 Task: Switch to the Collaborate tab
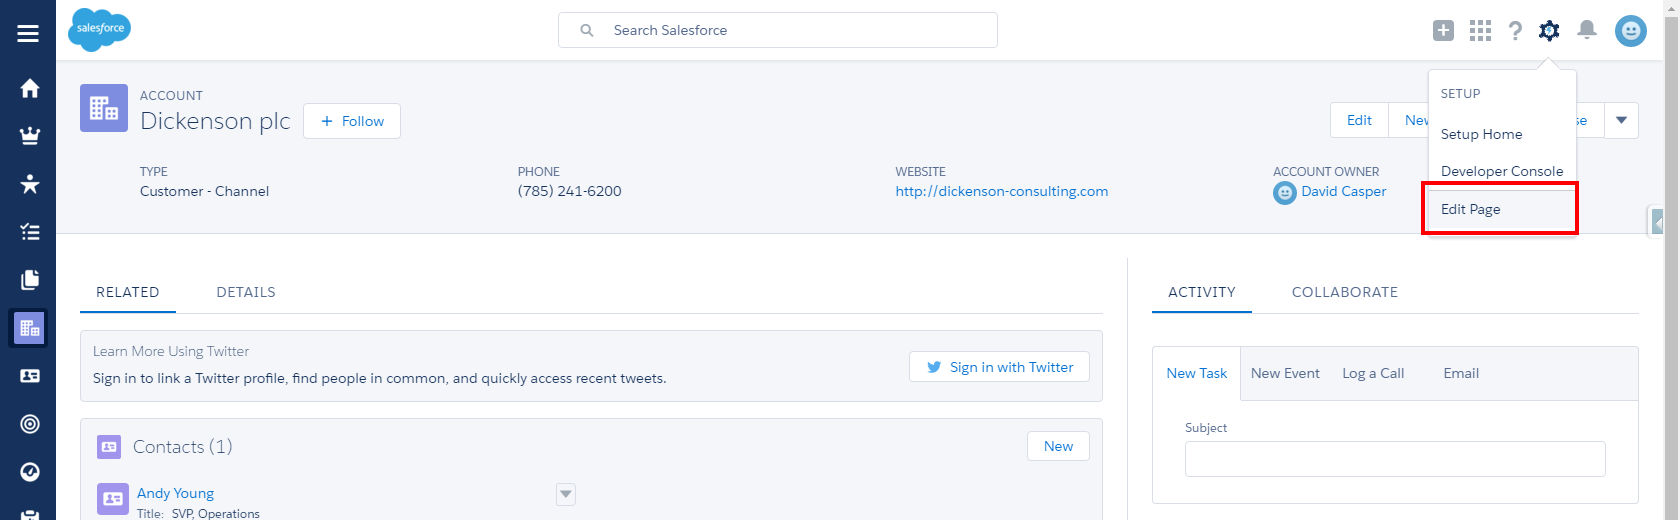[1344, 292]
